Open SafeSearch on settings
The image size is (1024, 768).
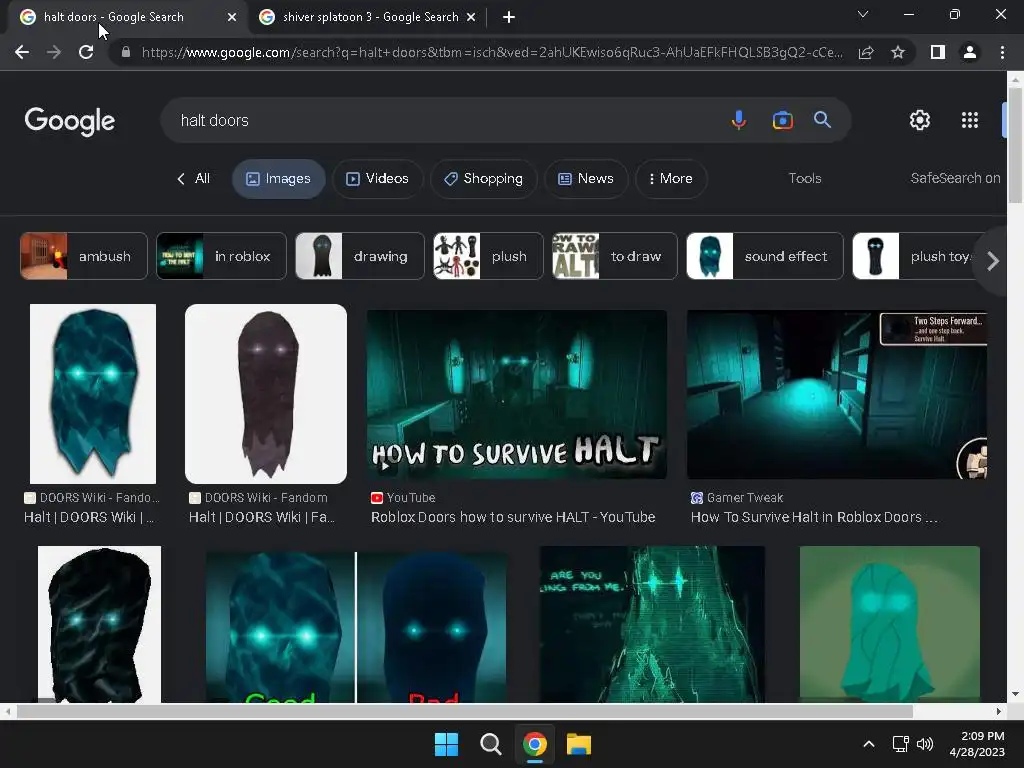(955, 178)
